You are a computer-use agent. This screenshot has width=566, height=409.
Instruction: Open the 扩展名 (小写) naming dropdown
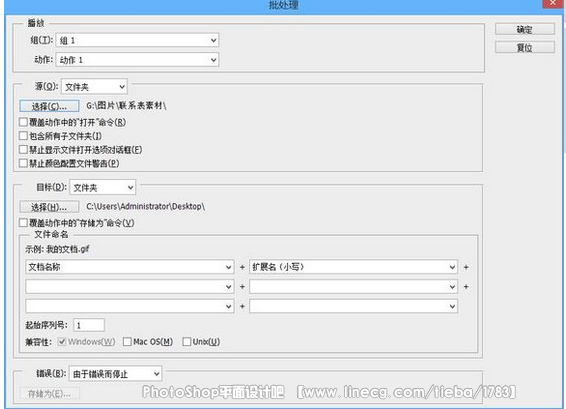353,267
